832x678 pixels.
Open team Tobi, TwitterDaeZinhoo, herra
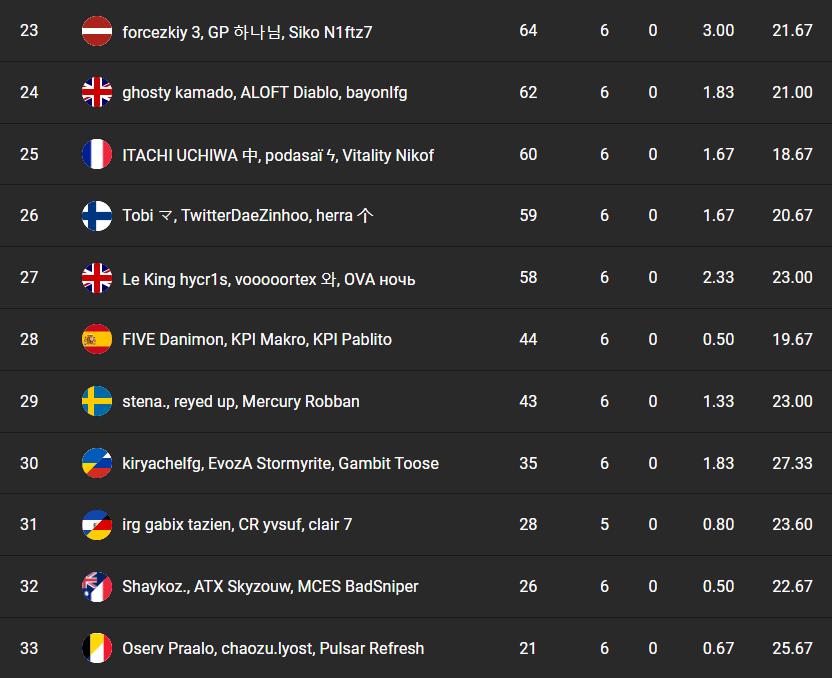(248, 215)
